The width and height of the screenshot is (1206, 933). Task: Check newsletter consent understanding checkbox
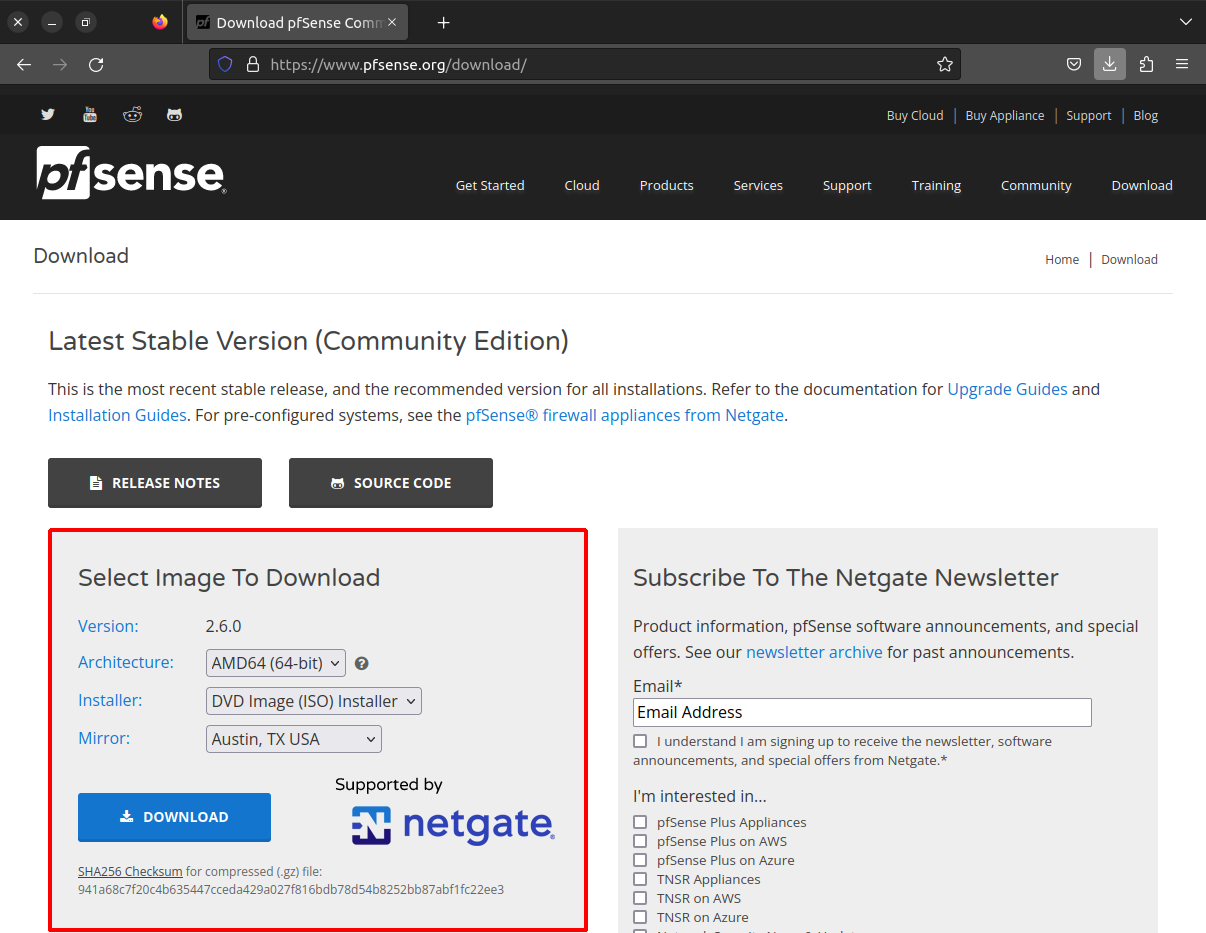(x=640, y=742)
